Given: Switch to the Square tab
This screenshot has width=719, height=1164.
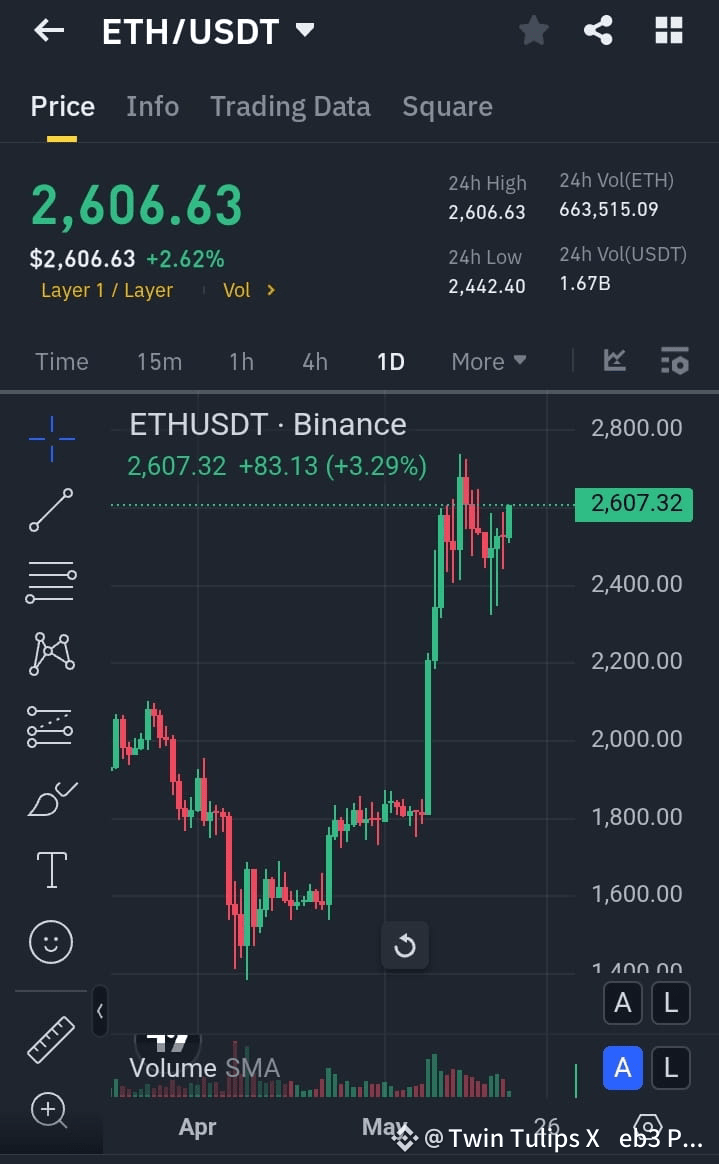Looking at the screenshot, I should [x=447, y=107].
